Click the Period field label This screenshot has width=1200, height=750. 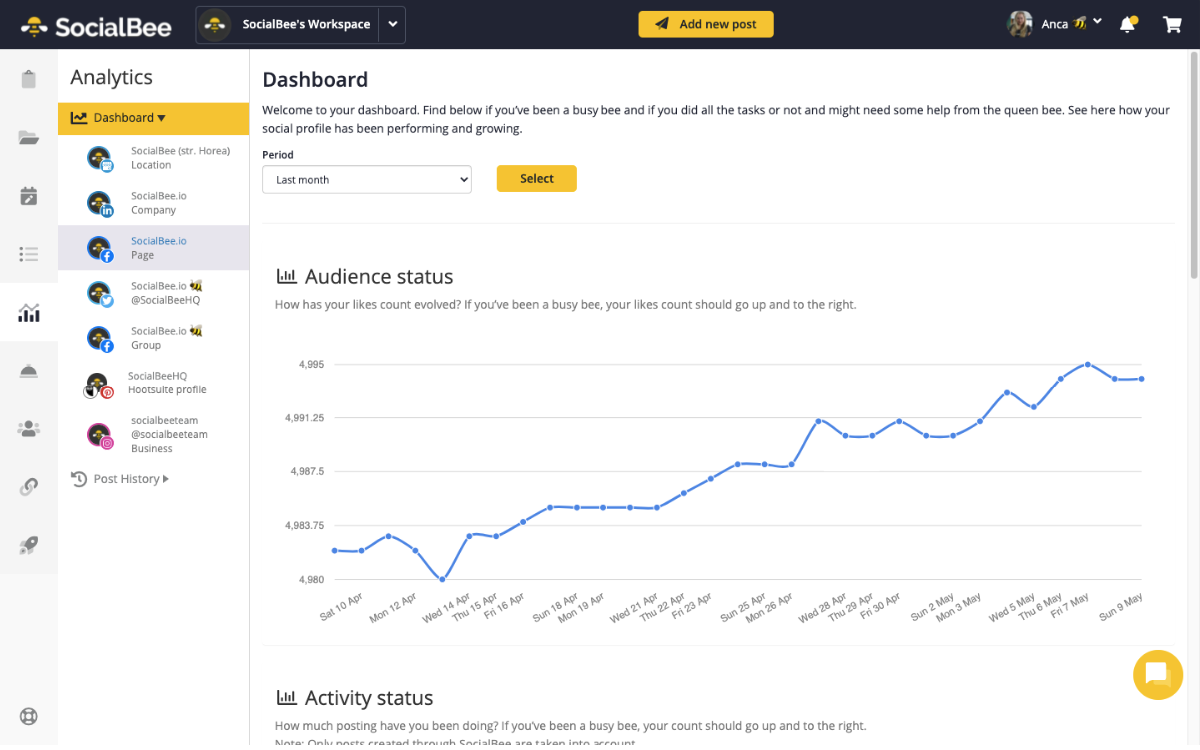(x=278, y=155)
